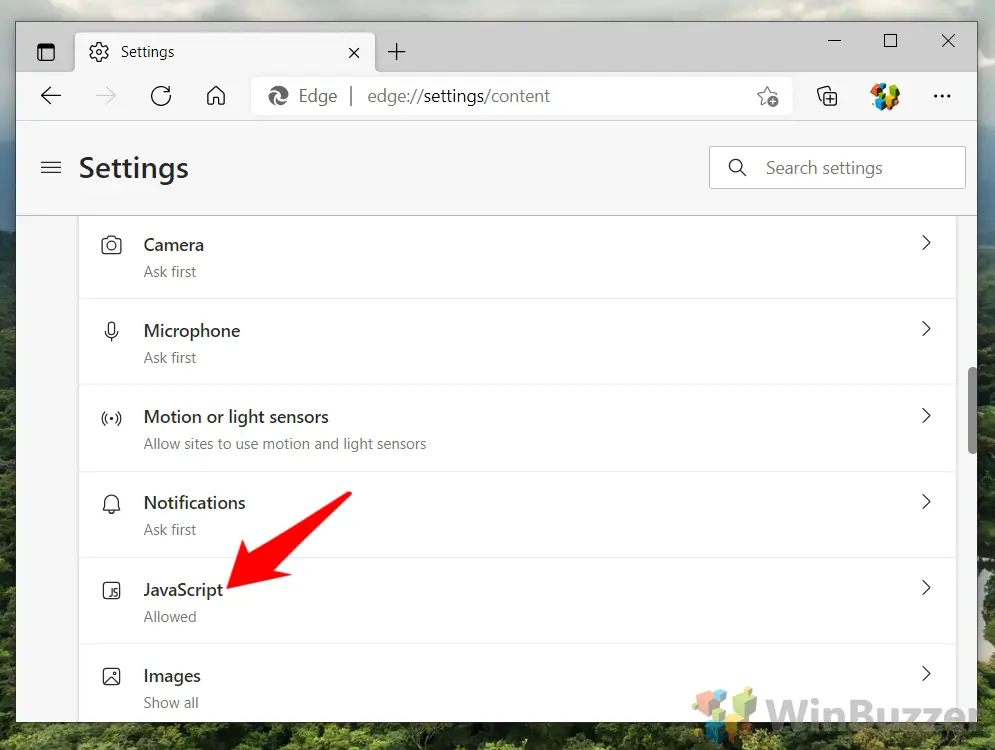Refresh the settings page

(x=161, y=96)
